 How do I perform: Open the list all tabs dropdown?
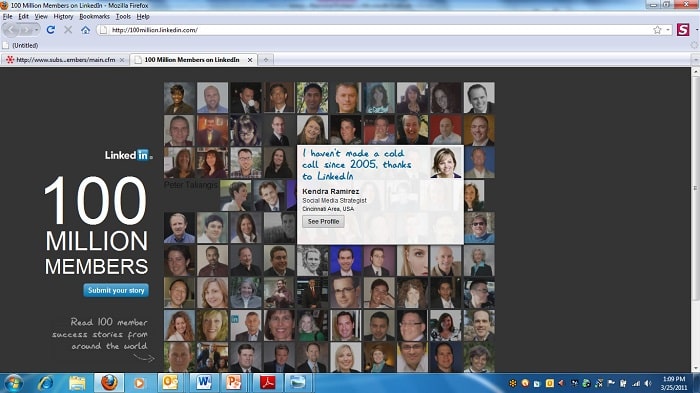[x=696, y=60]
